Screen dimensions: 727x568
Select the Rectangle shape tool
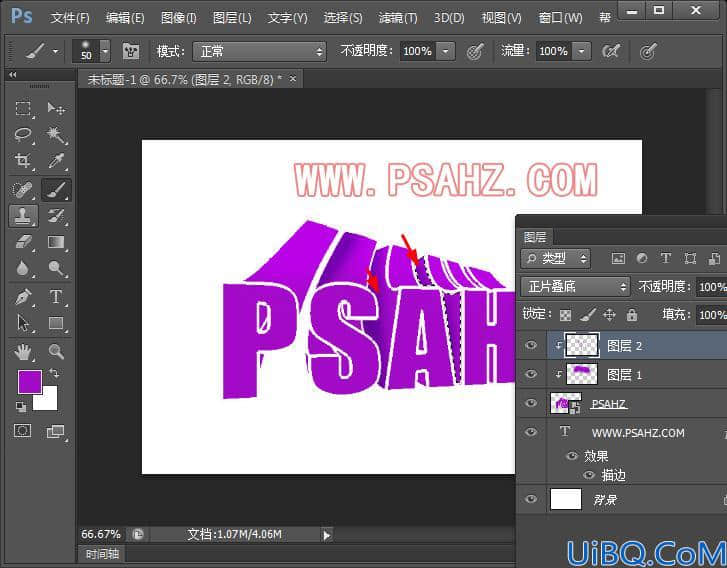pos(56,323)
